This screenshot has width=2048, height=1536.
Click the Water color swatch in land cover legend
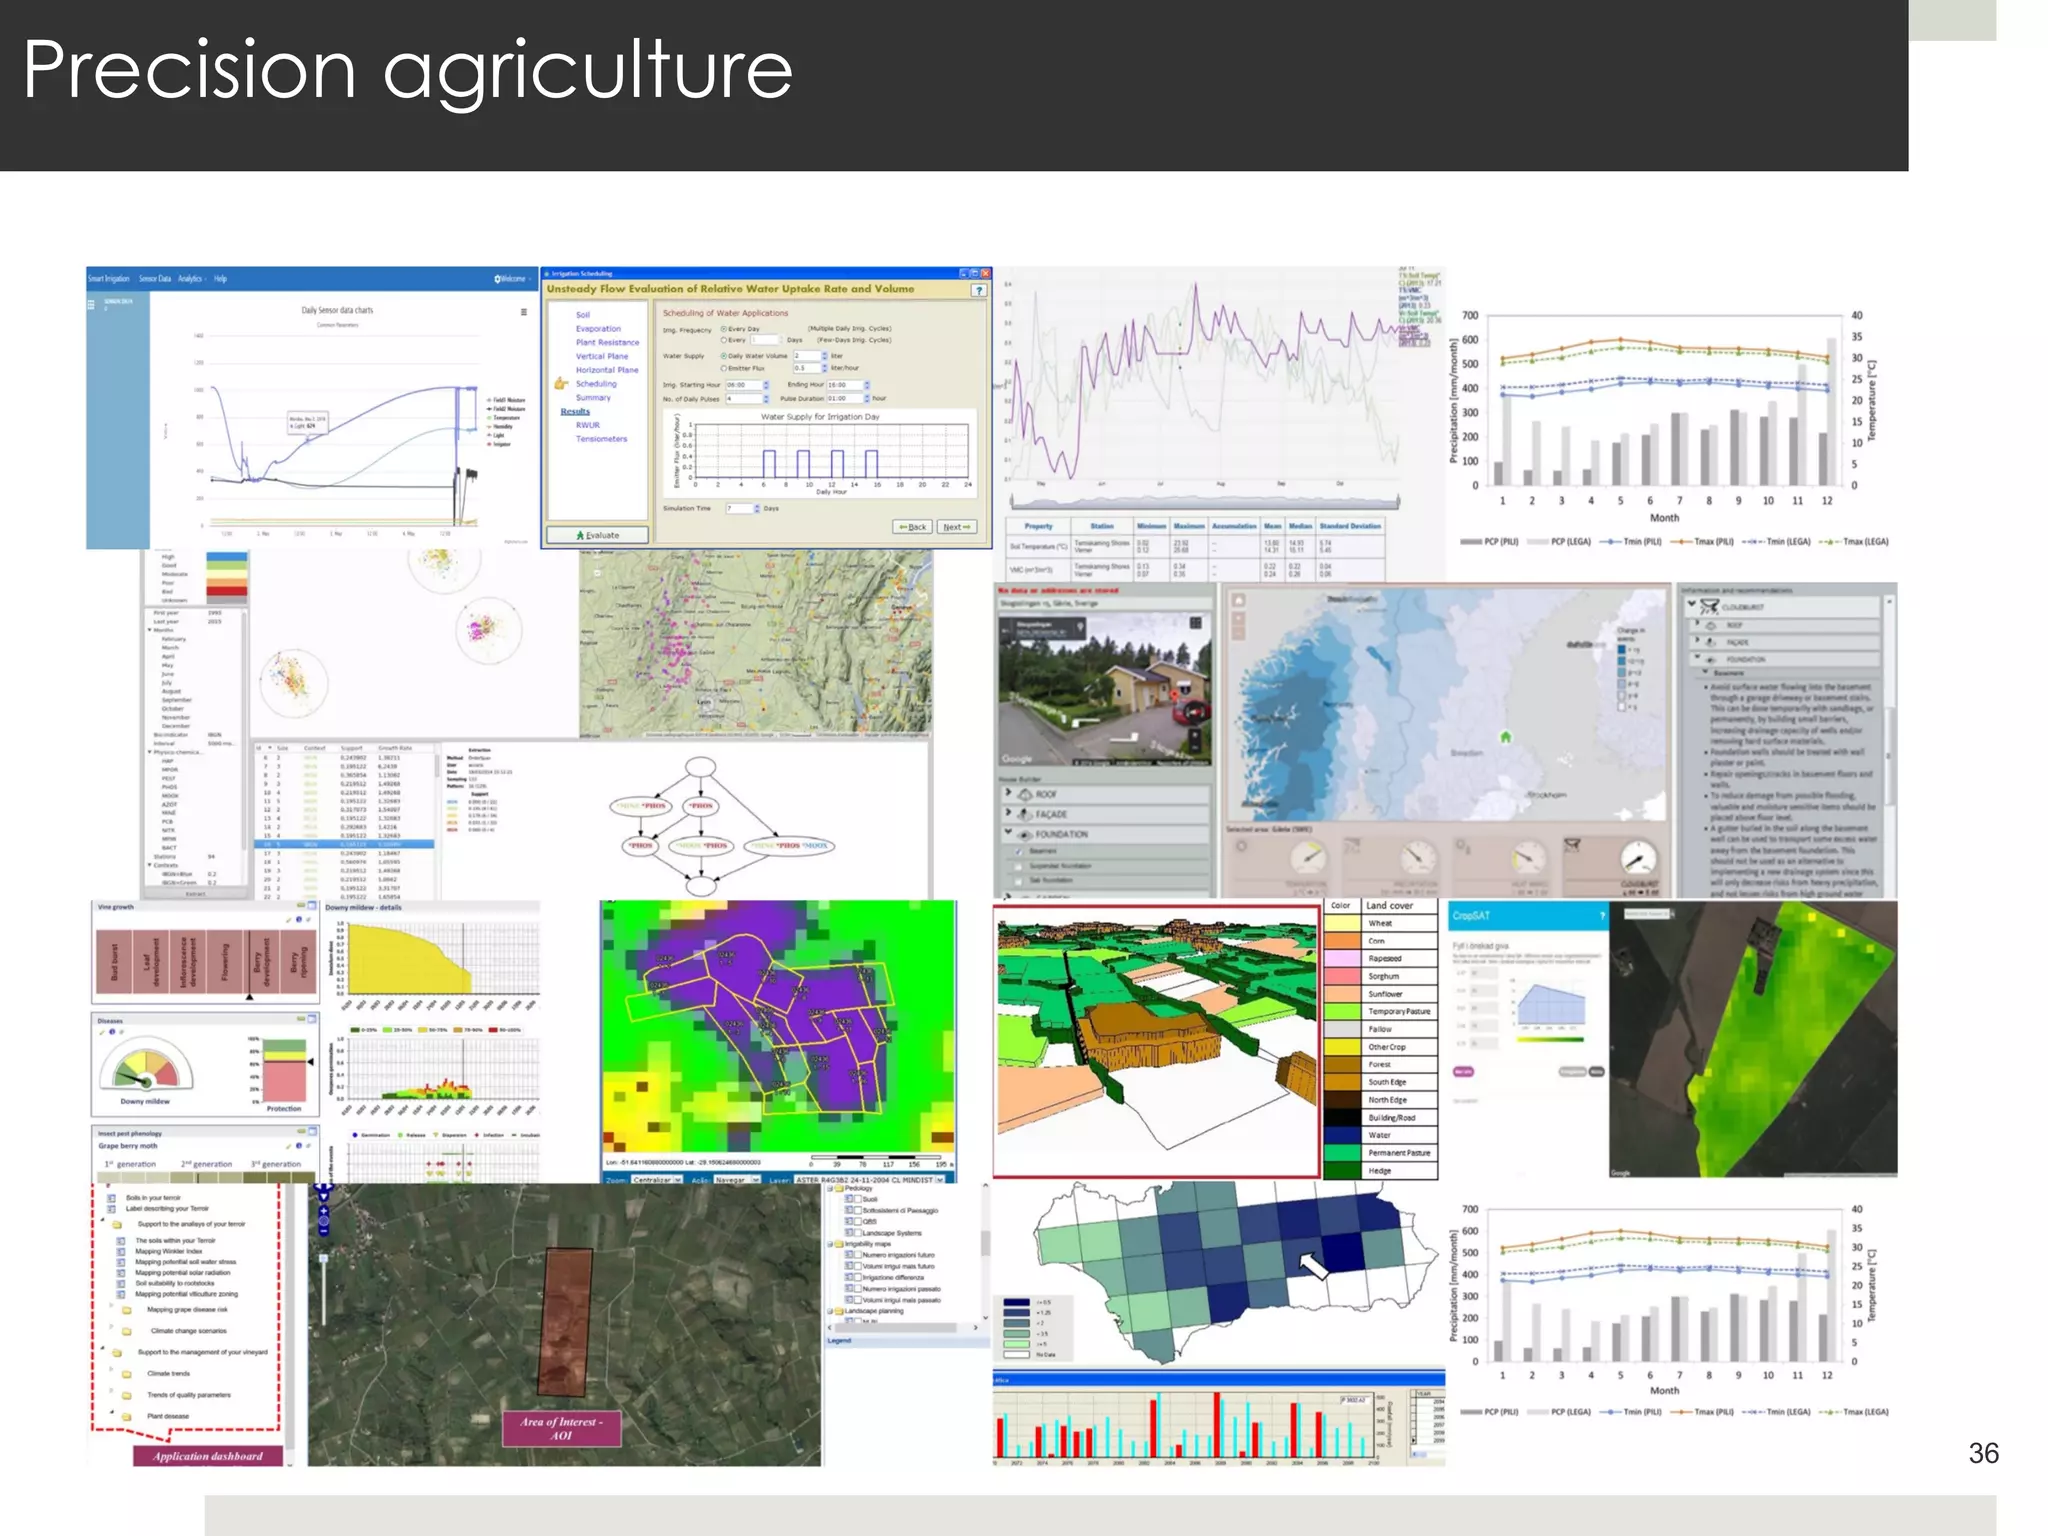click(1343, 1135)
